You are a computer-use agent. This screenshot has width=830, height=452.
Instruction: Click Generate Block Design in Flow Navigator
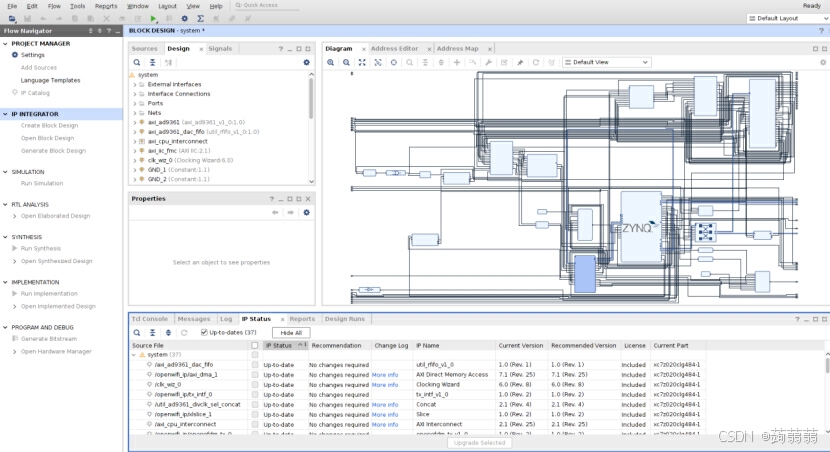click(53, 151)
